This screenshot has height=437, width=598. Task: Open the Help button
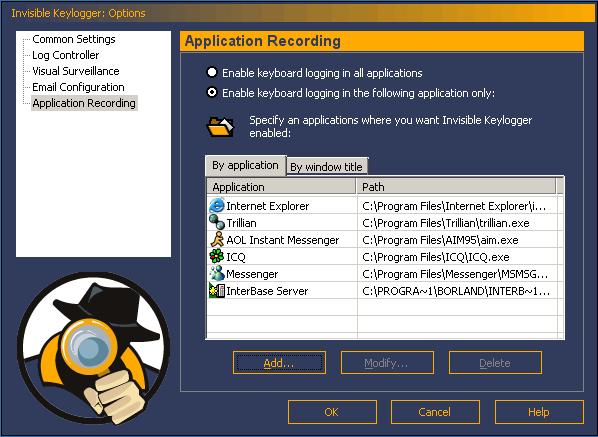click(x=539, y=412)
